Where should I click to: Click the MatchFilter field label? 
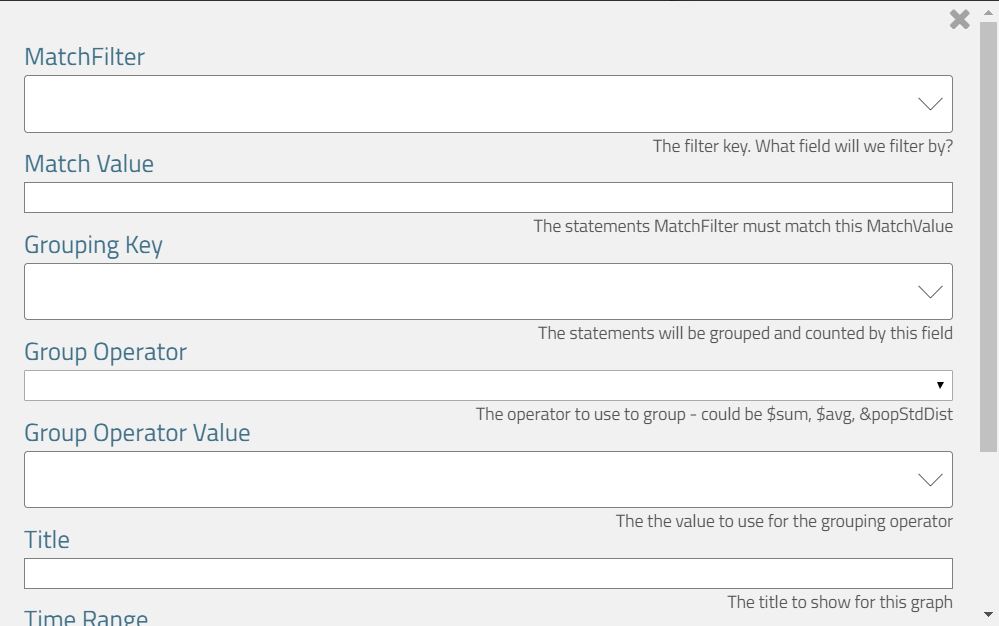(x=84, y=57)
